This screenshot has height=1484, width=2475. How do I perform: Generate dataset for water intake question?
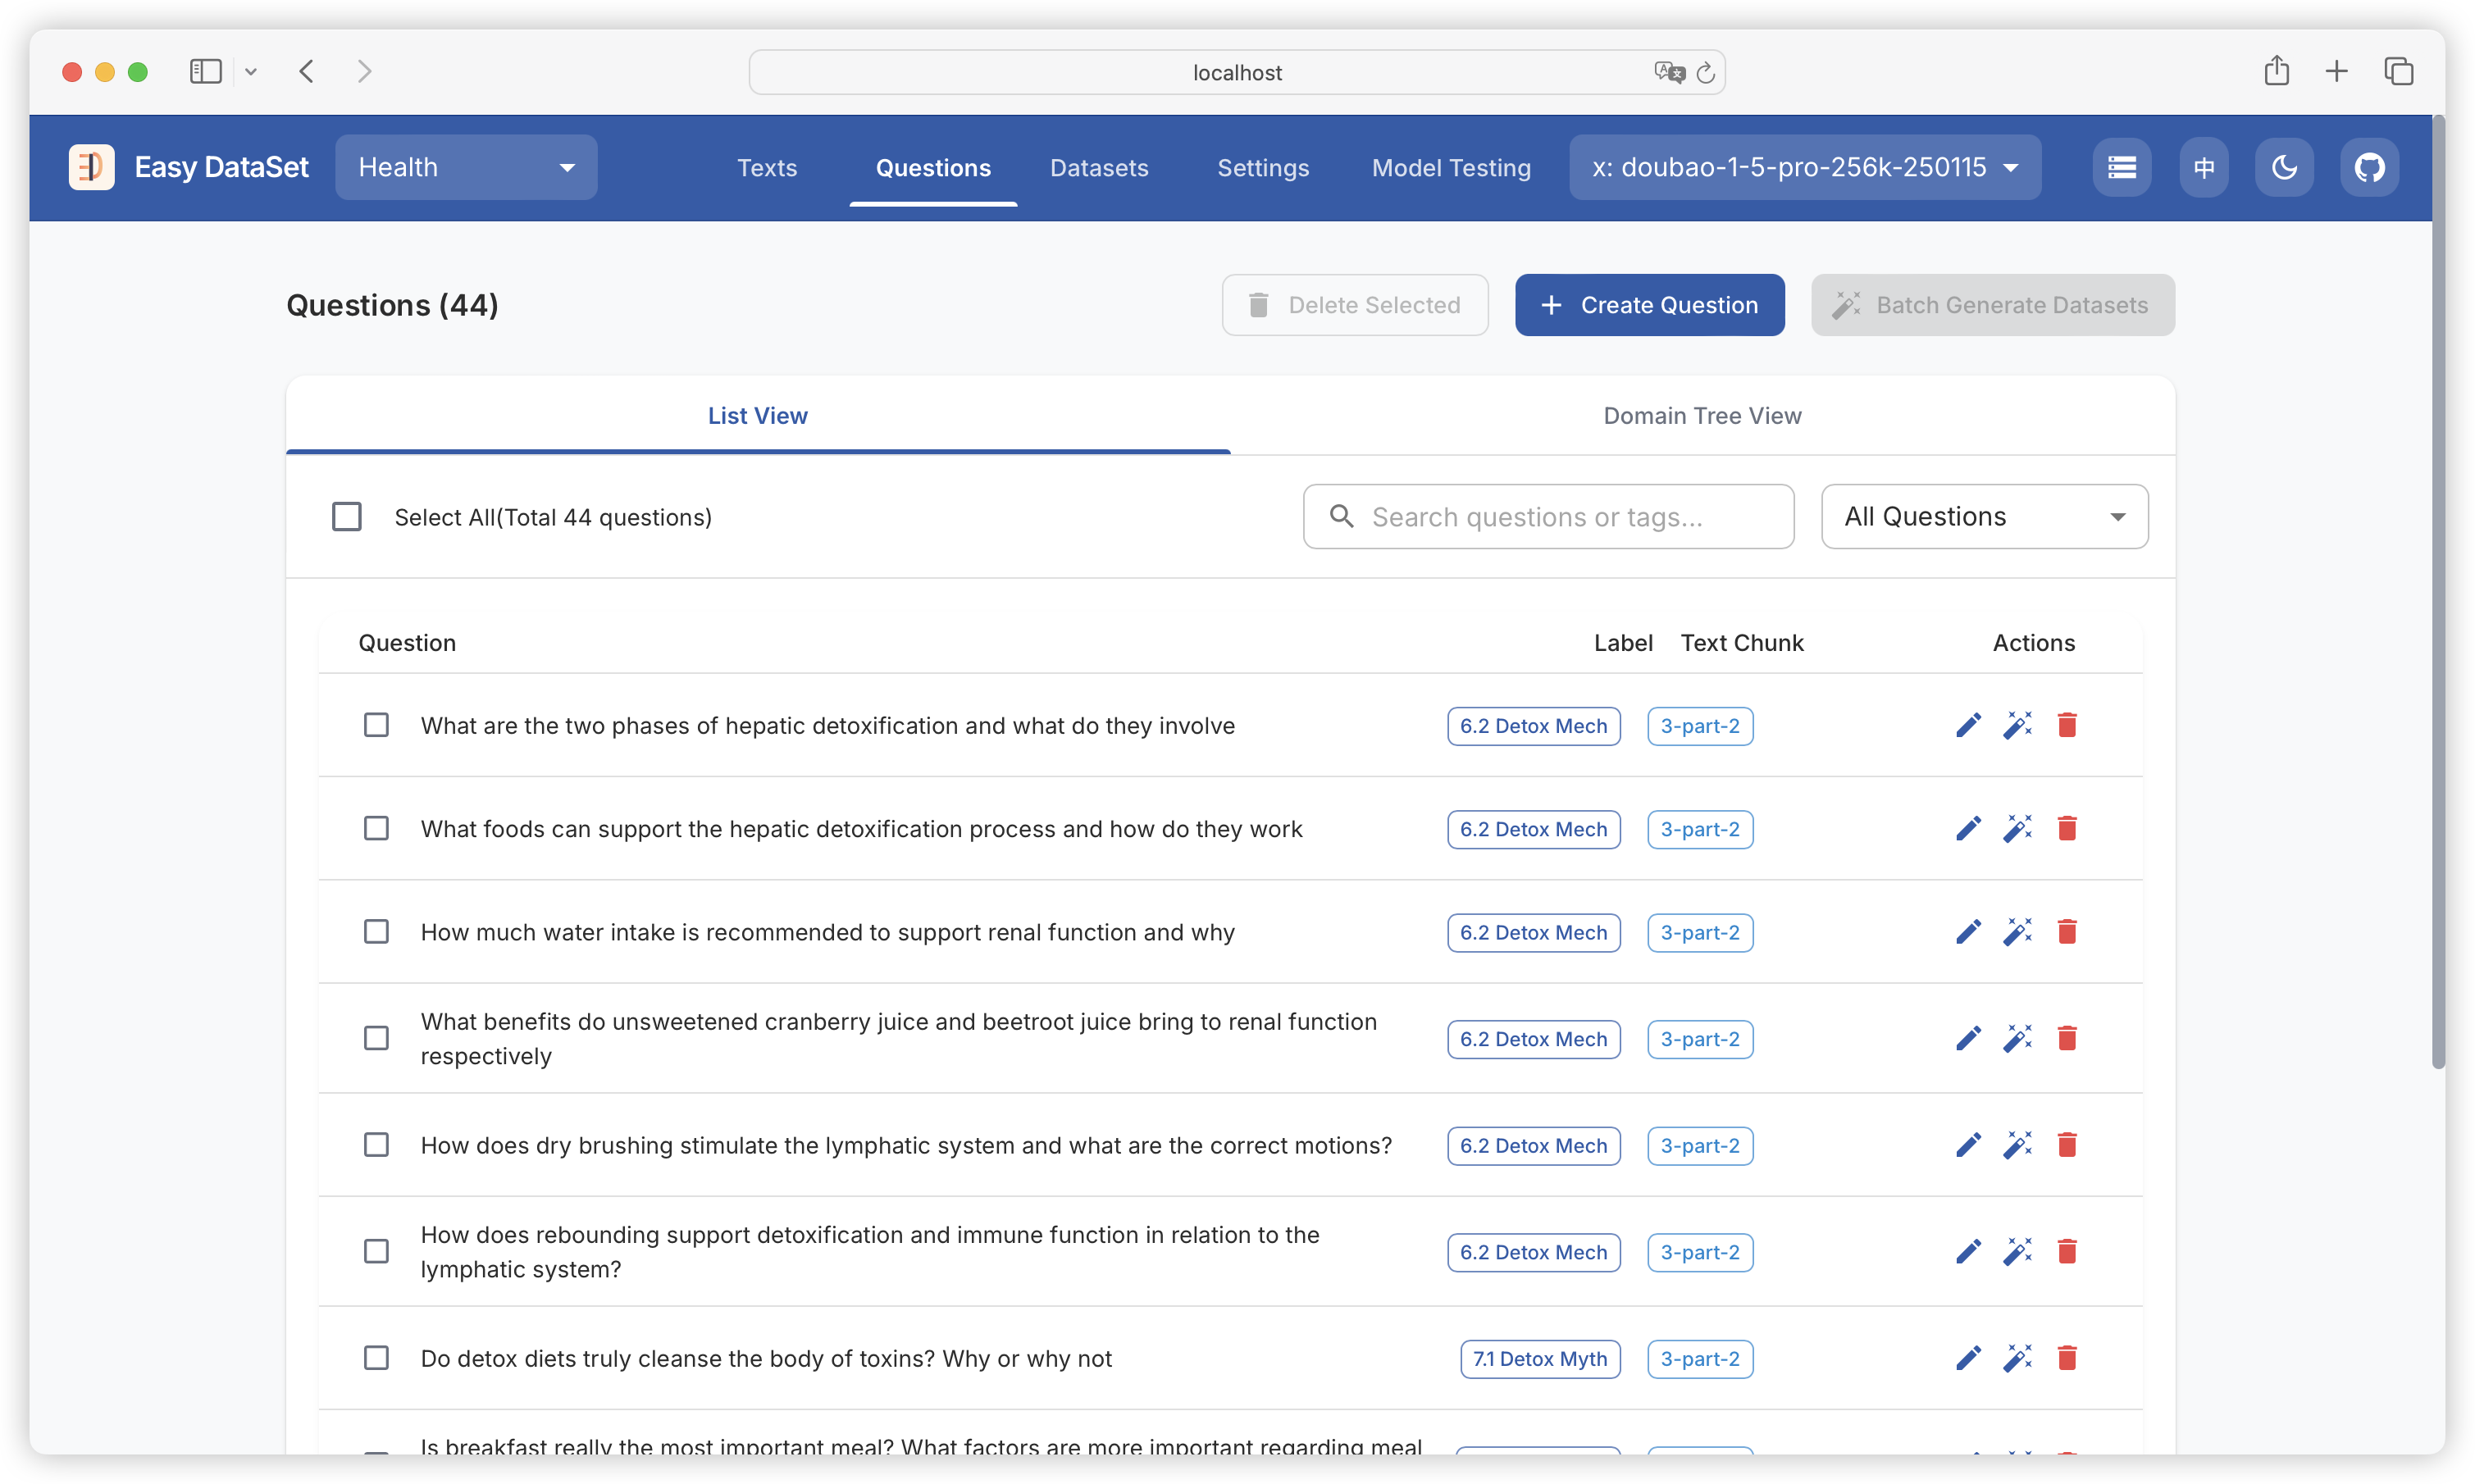tap(2017, 932)
